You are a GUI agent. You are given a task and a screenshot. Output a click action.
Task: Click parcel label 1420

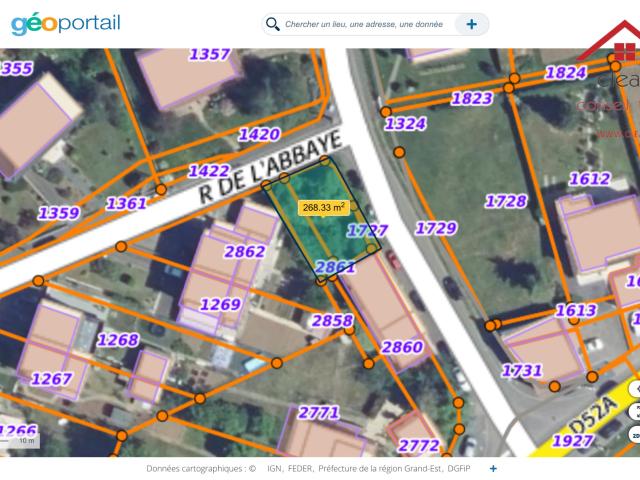click(260, 134)
